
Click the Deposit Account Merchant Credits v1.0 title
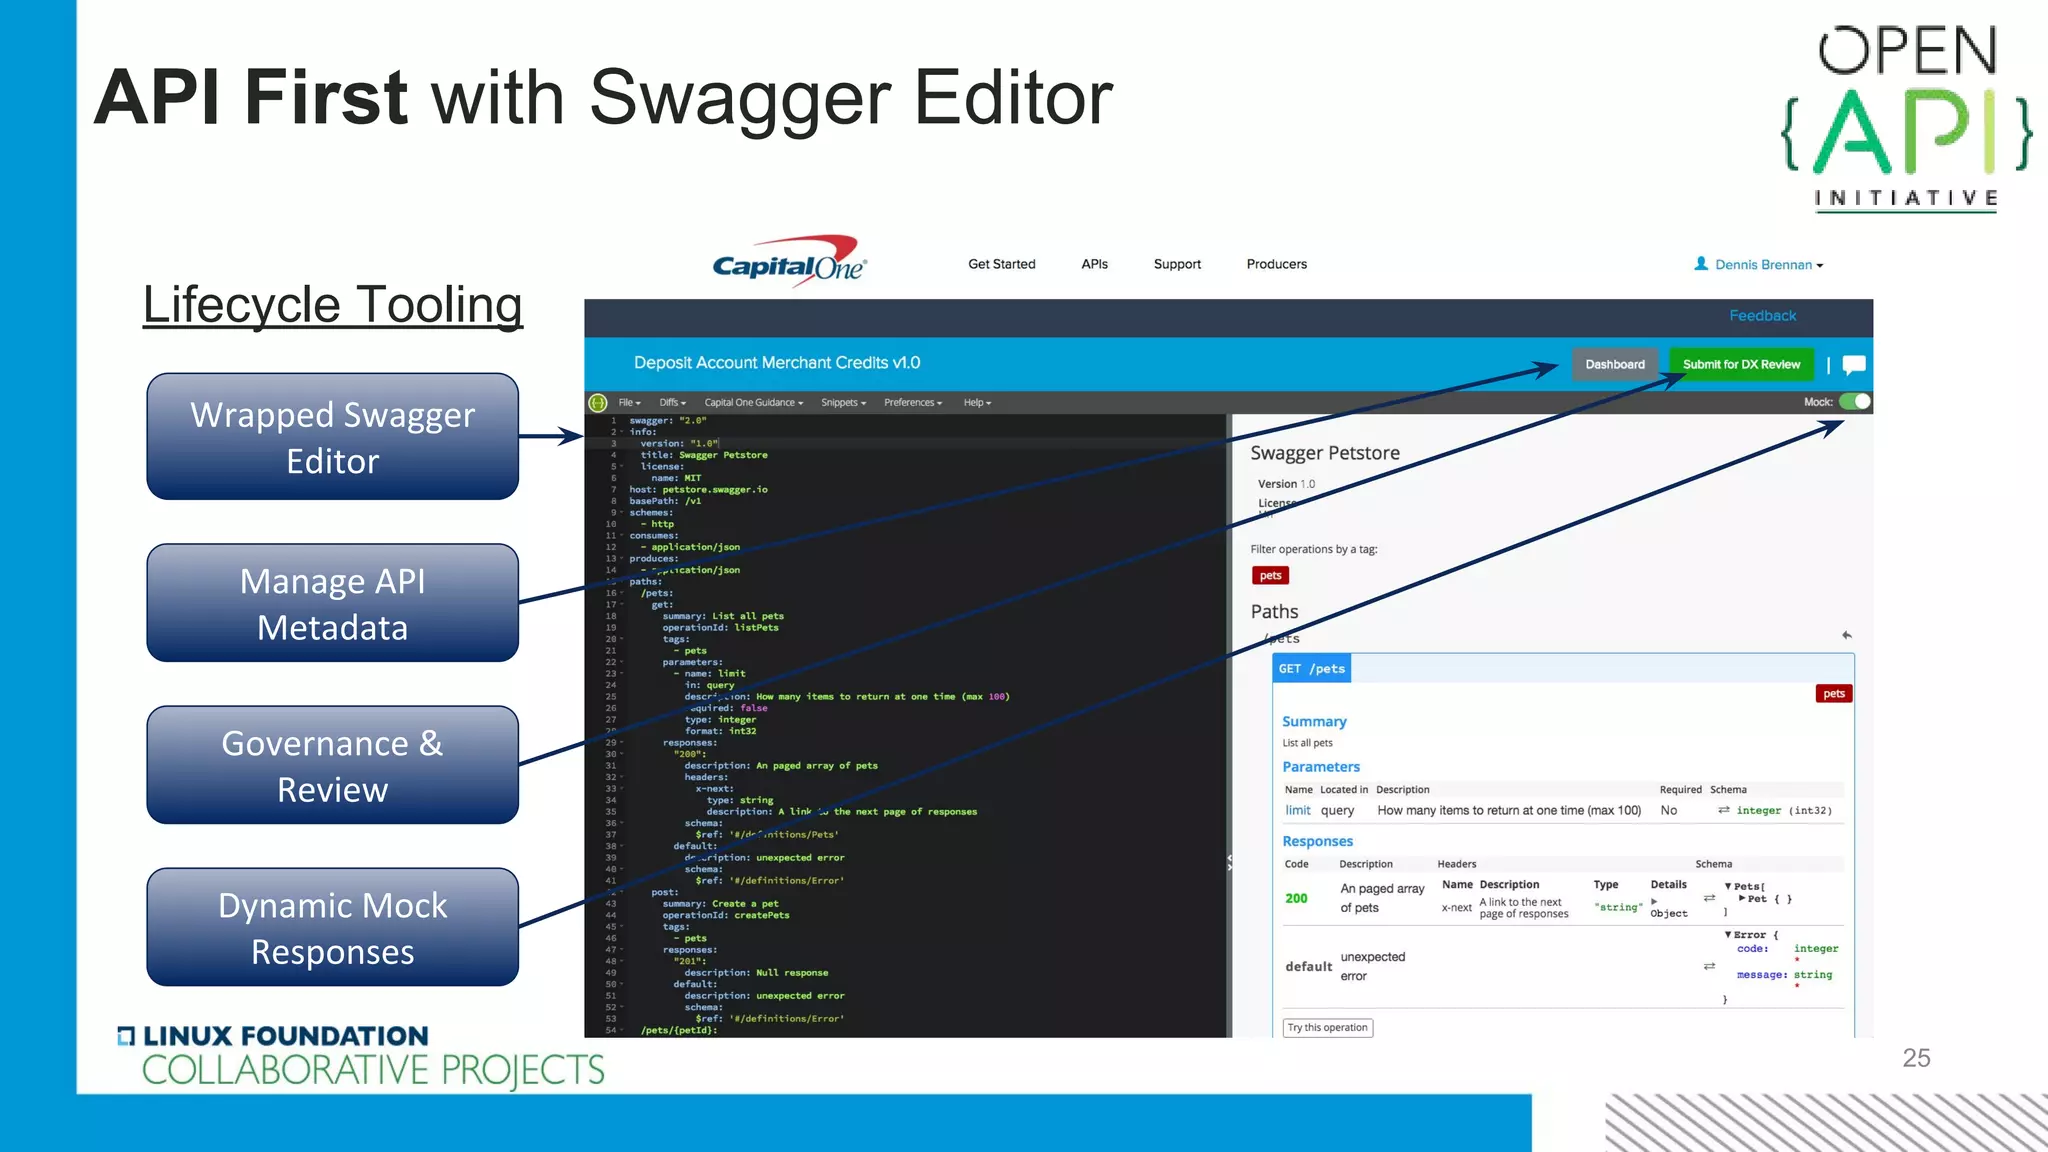click(776, 363)
